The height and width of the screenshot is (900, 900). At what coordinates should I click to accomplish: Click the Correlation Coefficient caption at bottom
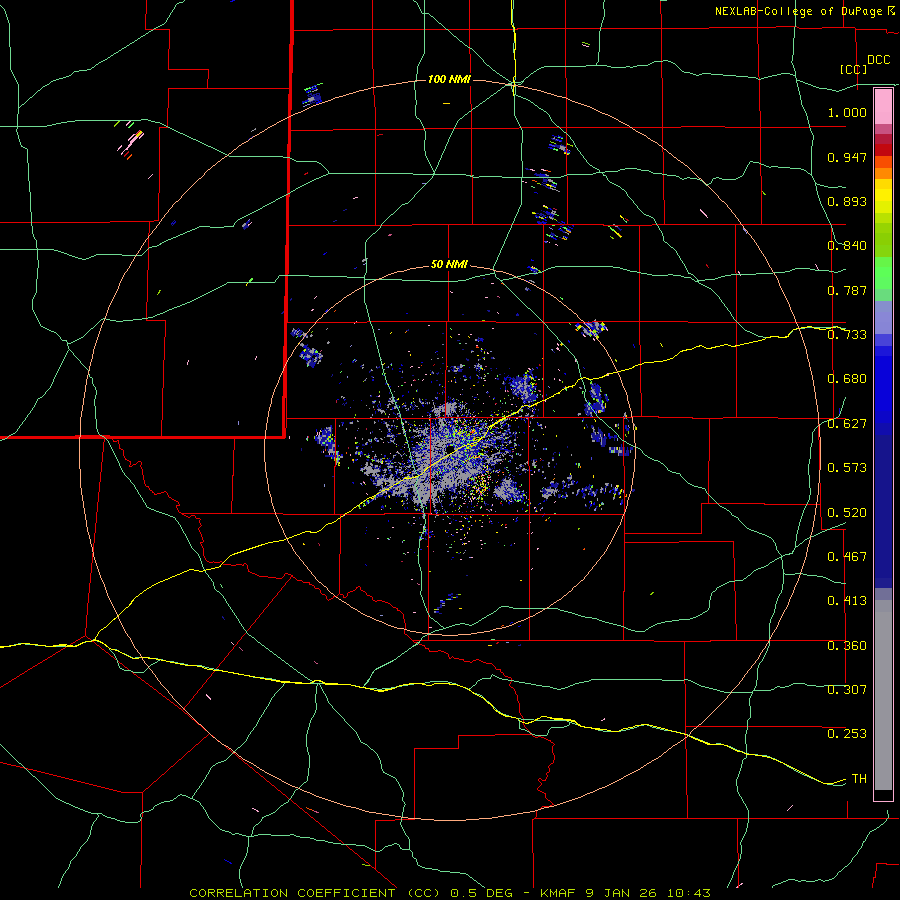[450, 893]
